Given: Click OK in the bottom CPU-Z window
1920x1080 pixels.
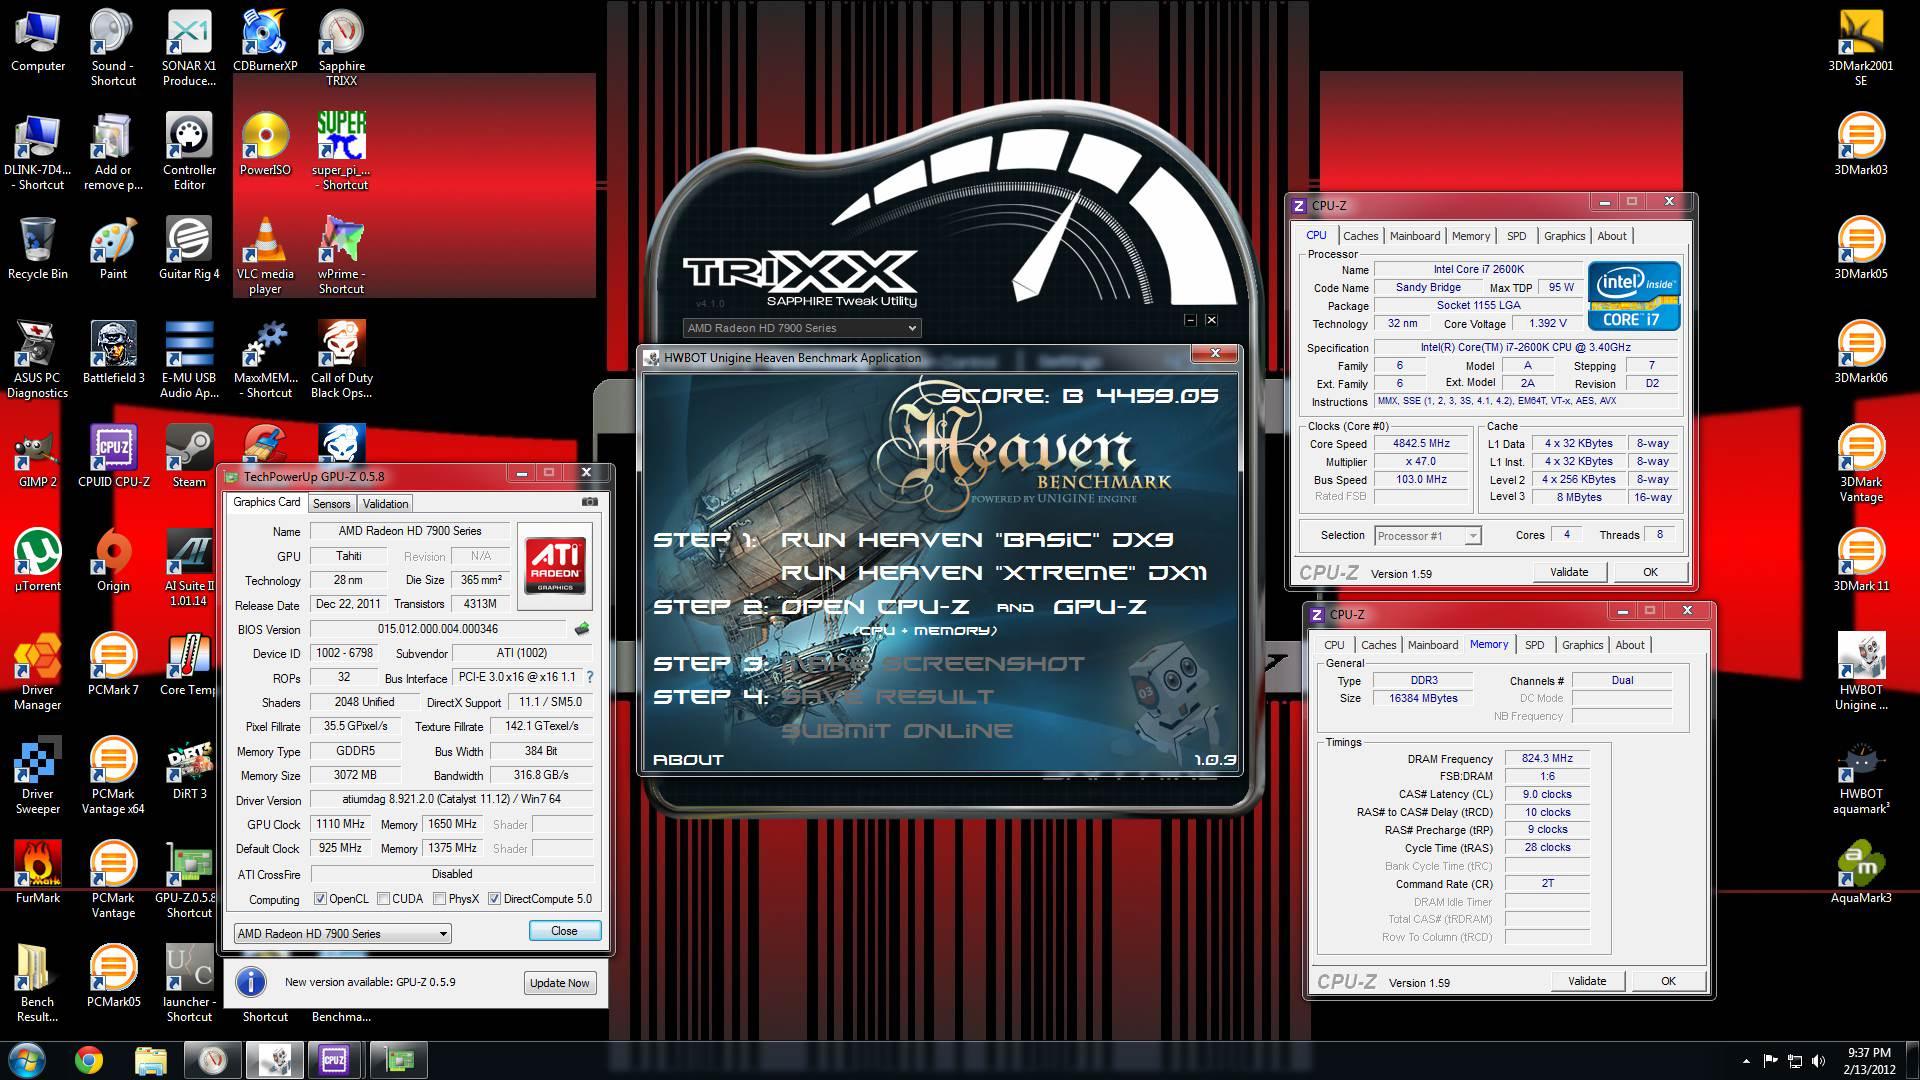Looking at the screenshot, I should tap(1668, 981).
